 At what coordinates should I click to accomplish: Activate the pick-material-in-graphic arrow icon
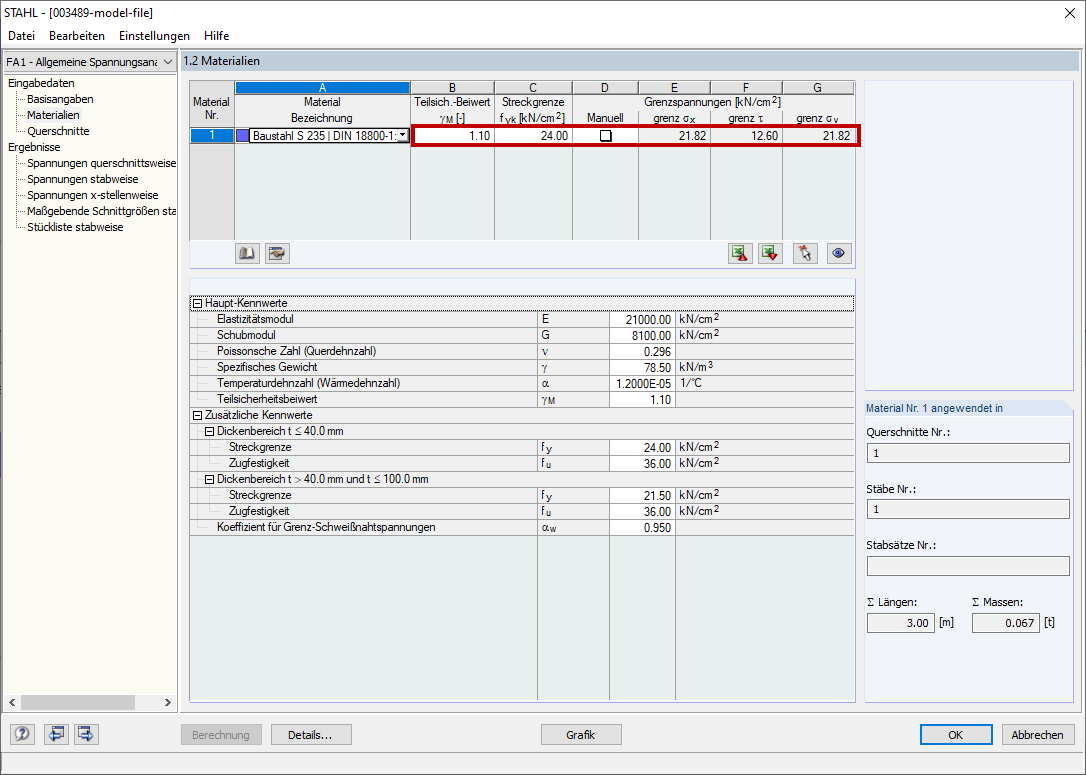tap(804, 252)
